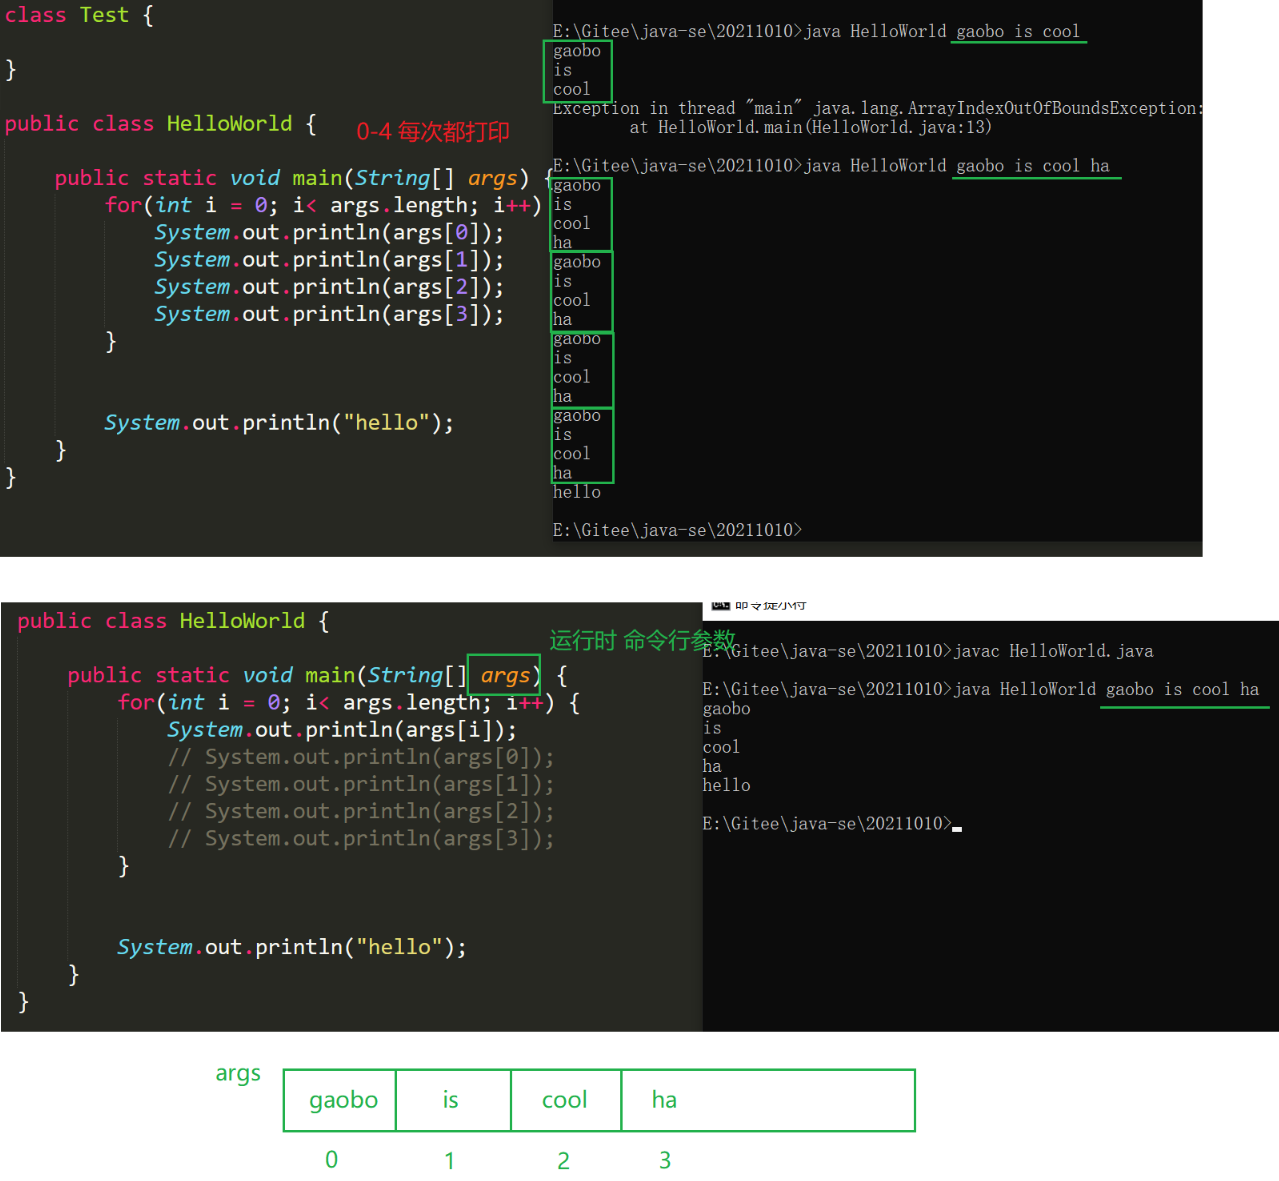Click 'public class HelloWorld {' in the lower code panel
Screen dimensions: 1279x1181
pyautogui.click(x=173, y=621)
